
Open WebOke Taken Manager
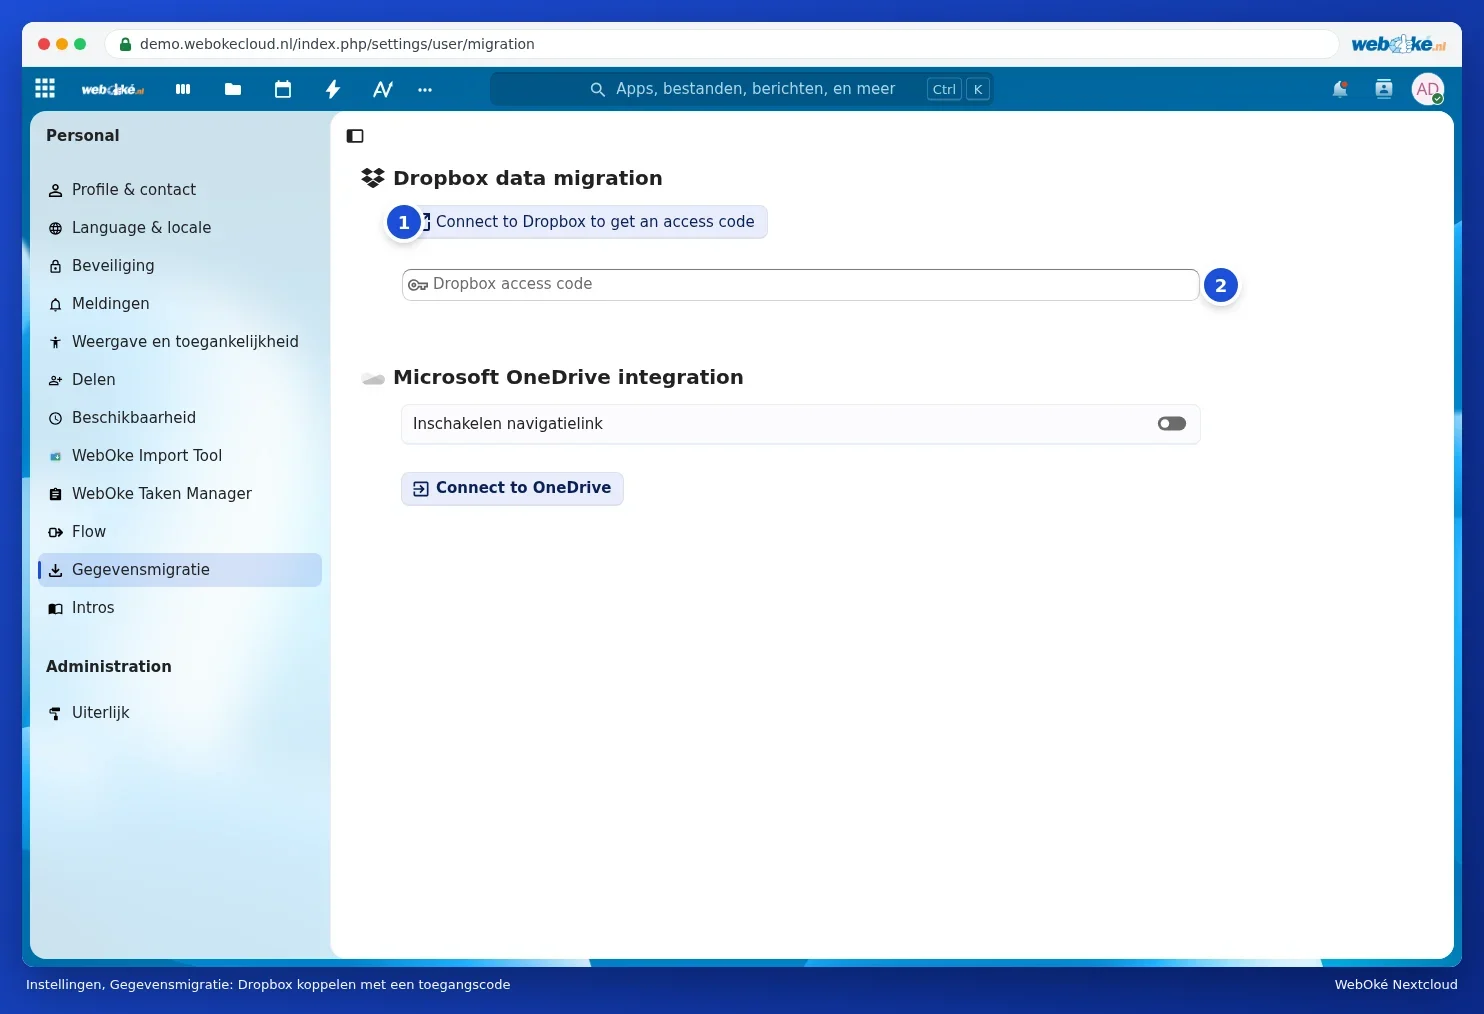pos(180,494)
